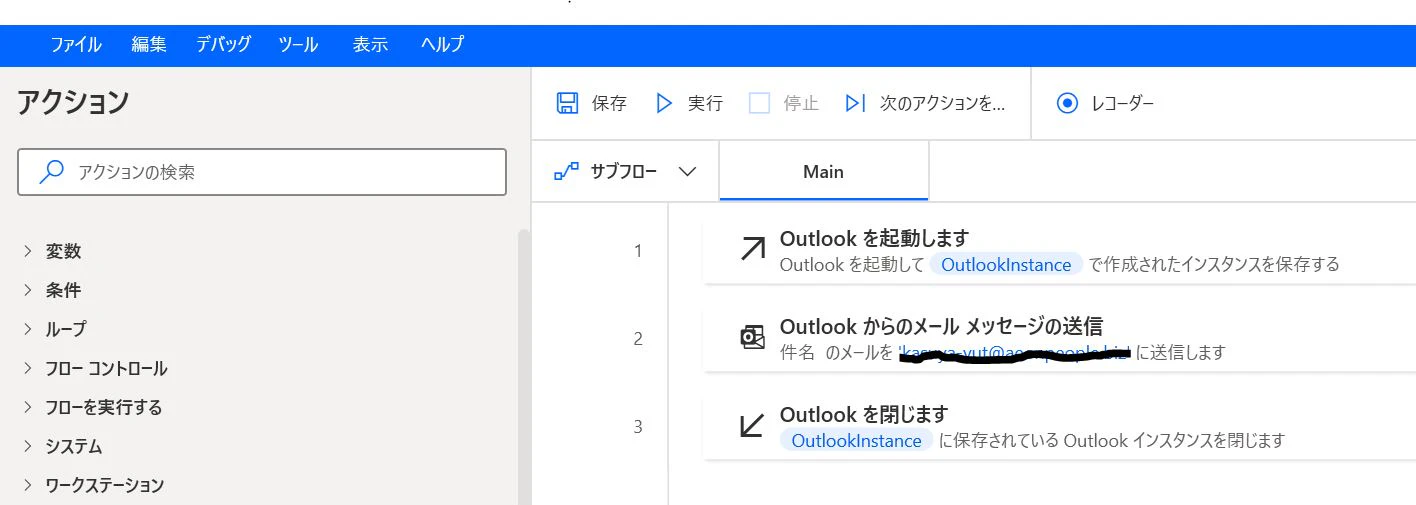Open the 表示 menu
Image resolution: width=1416 pixels, height=505 pixels.
click(370, 44)
